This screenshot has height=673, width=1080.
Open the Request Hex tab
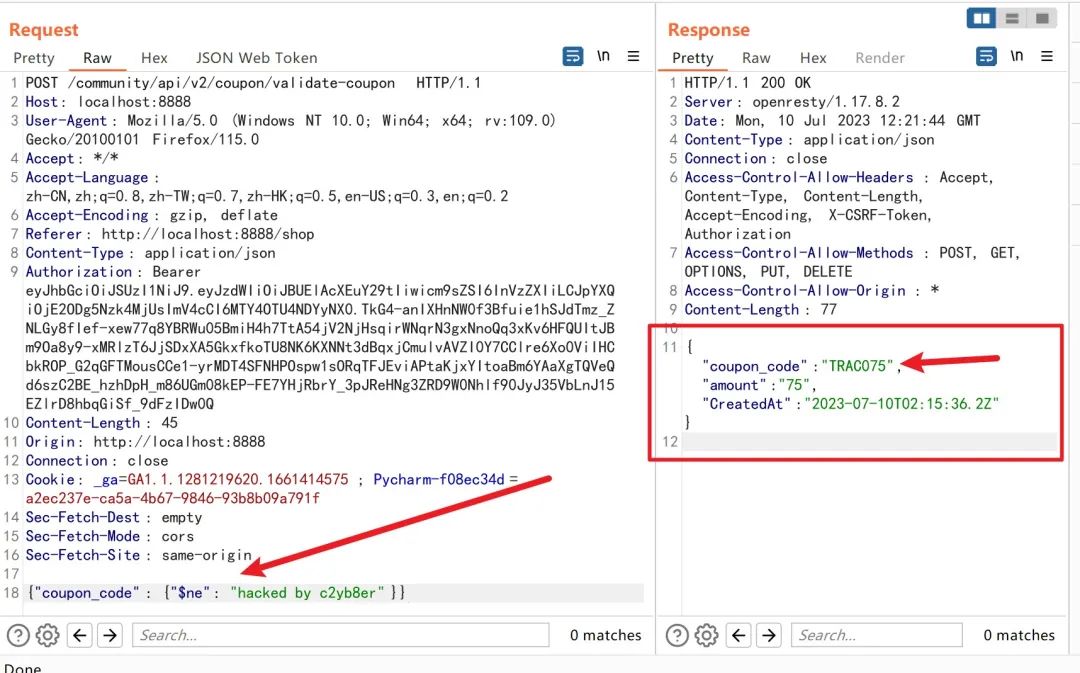click(x=154, y=58)
